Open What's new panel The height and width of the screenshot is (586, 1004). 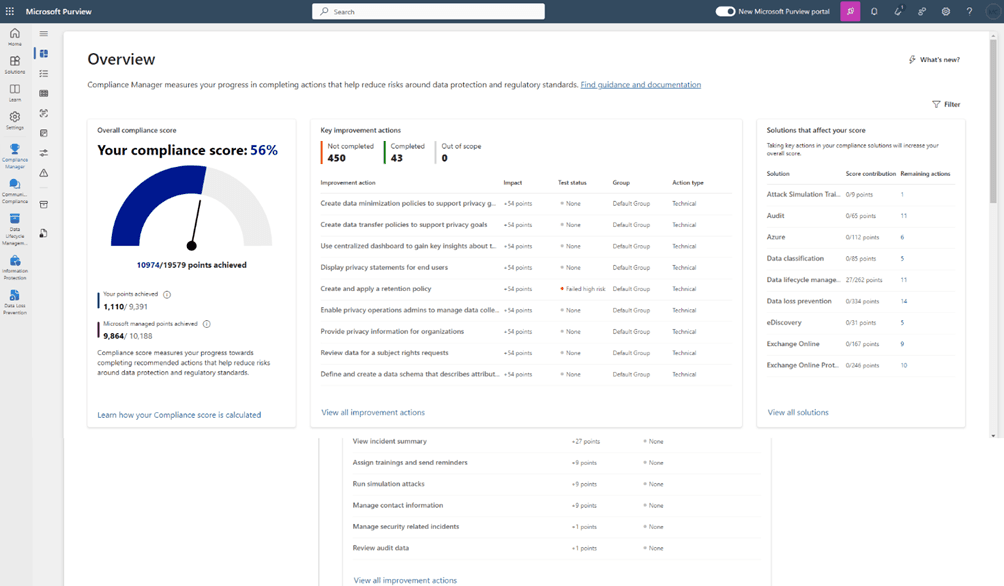pos(934,60)
